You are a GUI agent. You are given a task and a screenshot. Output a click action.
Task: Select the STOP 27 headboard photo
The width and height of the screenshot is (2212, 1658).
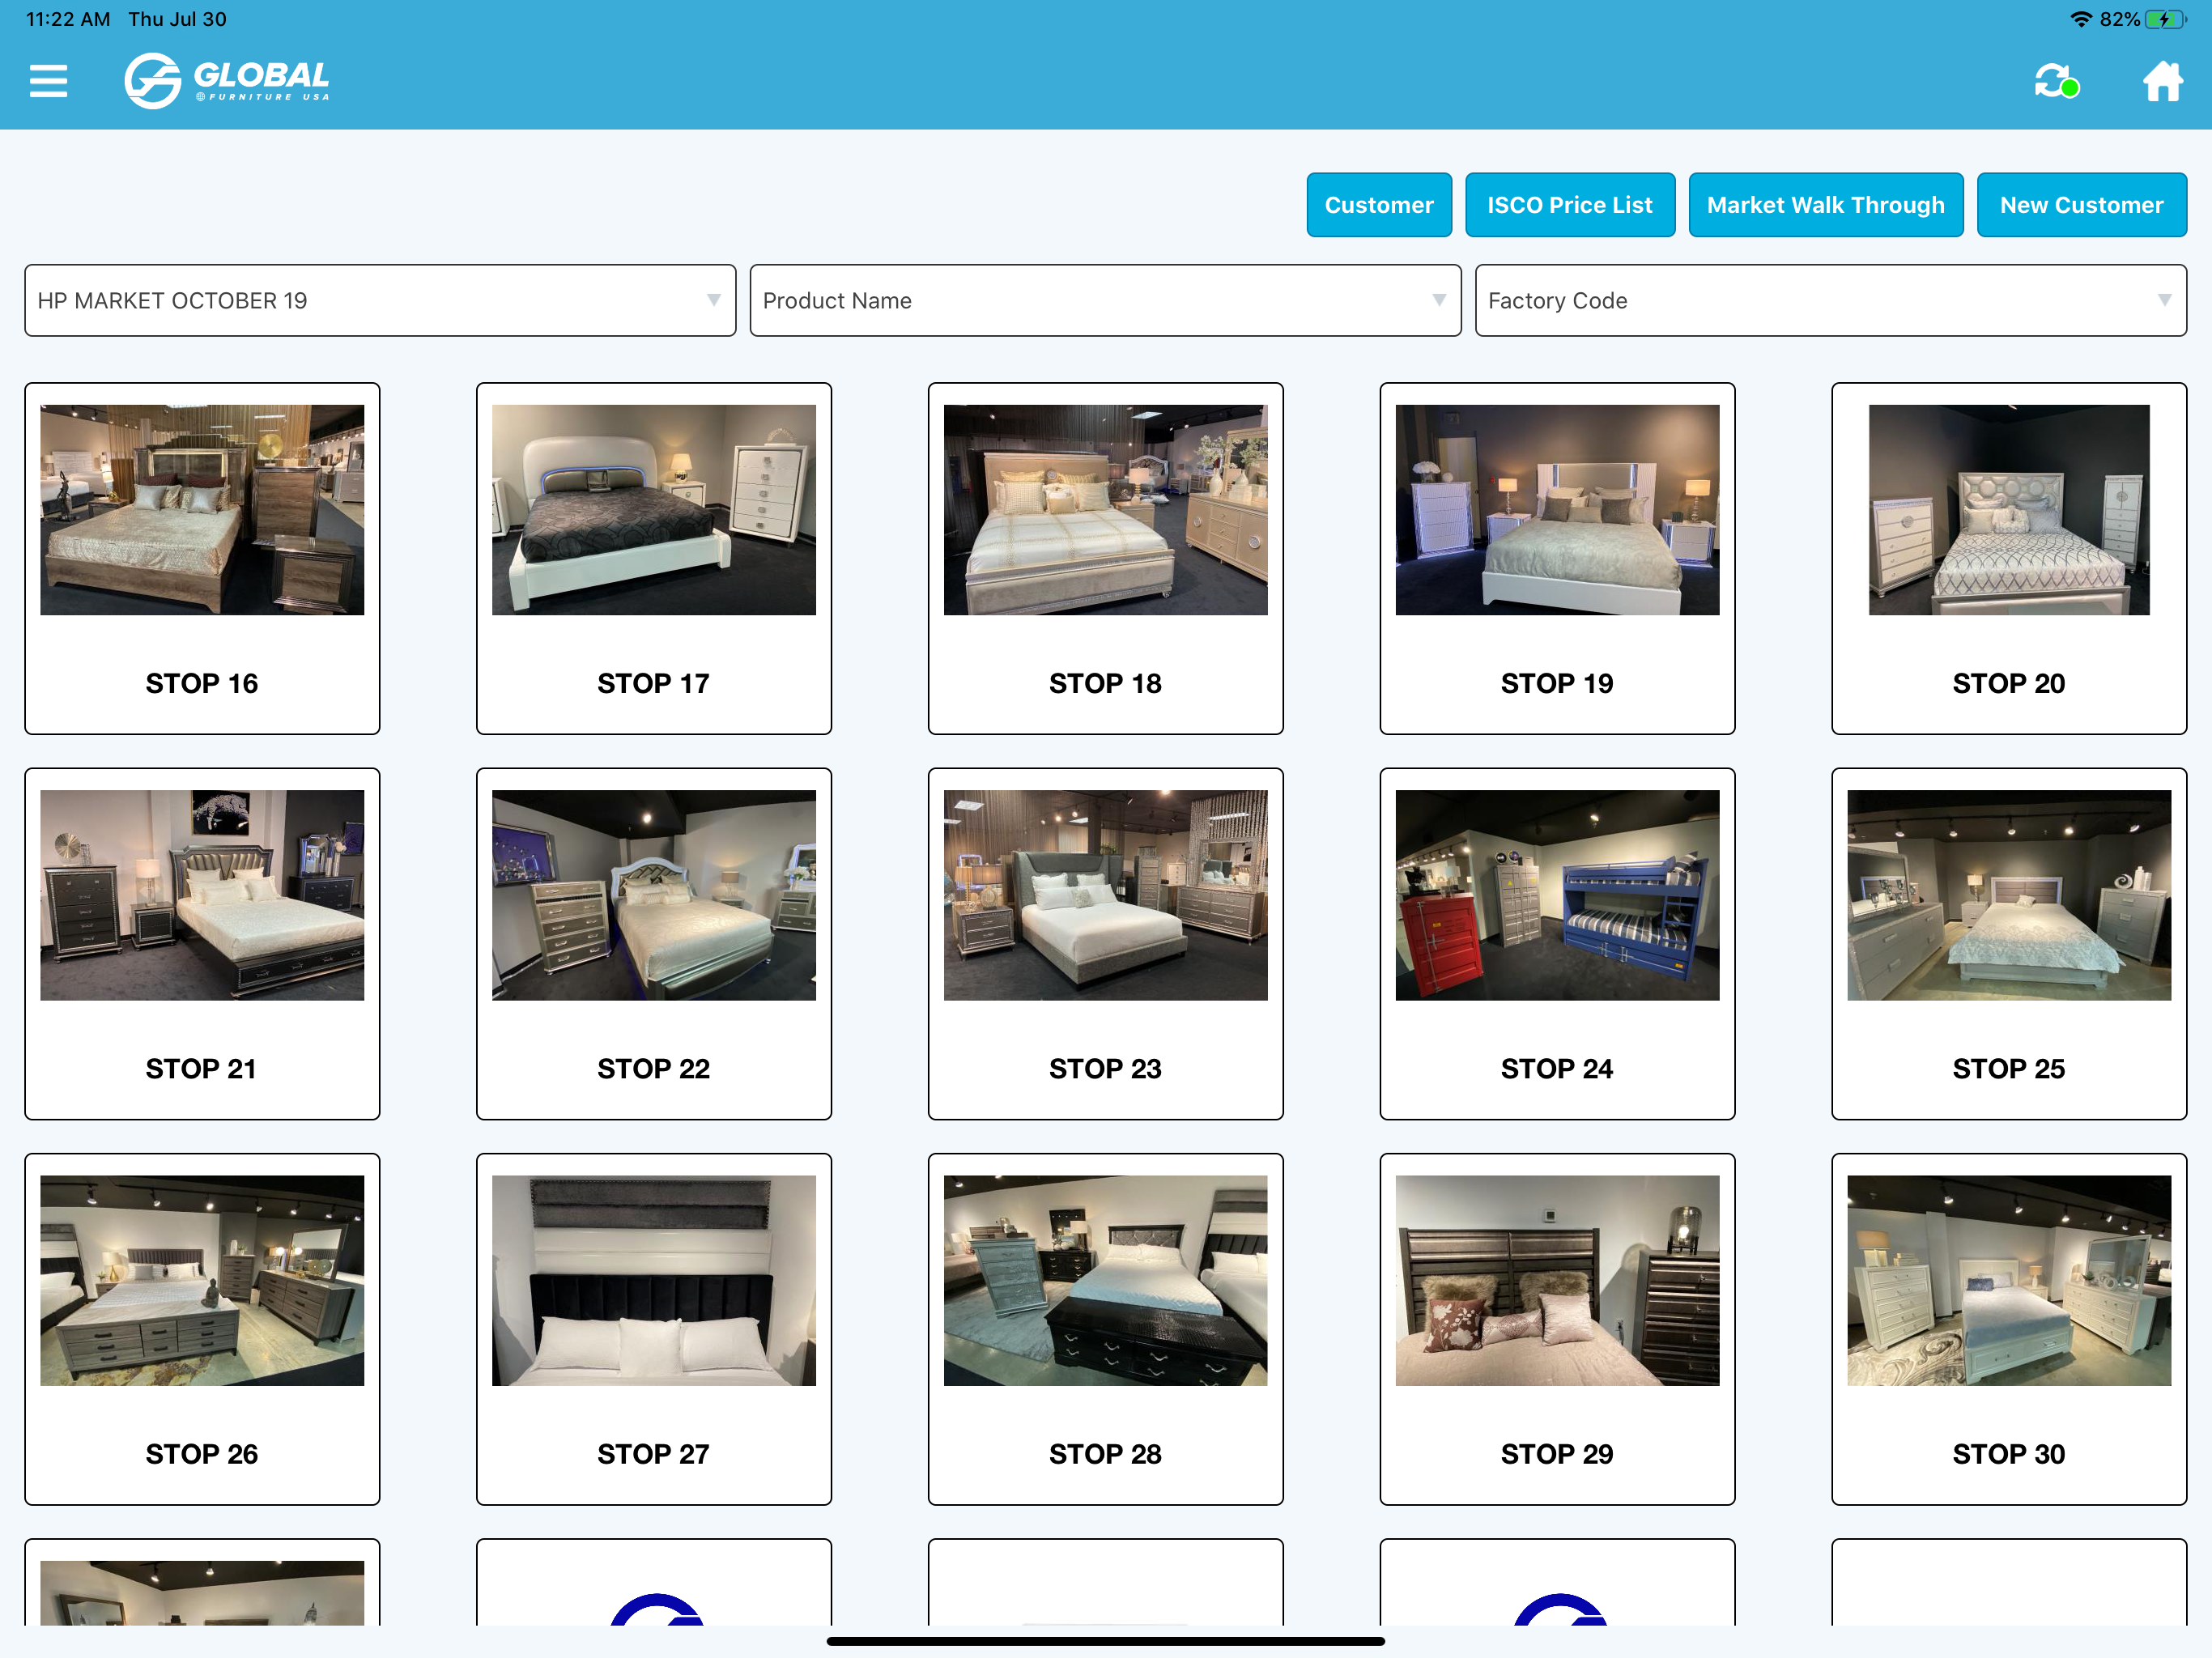654,1280
